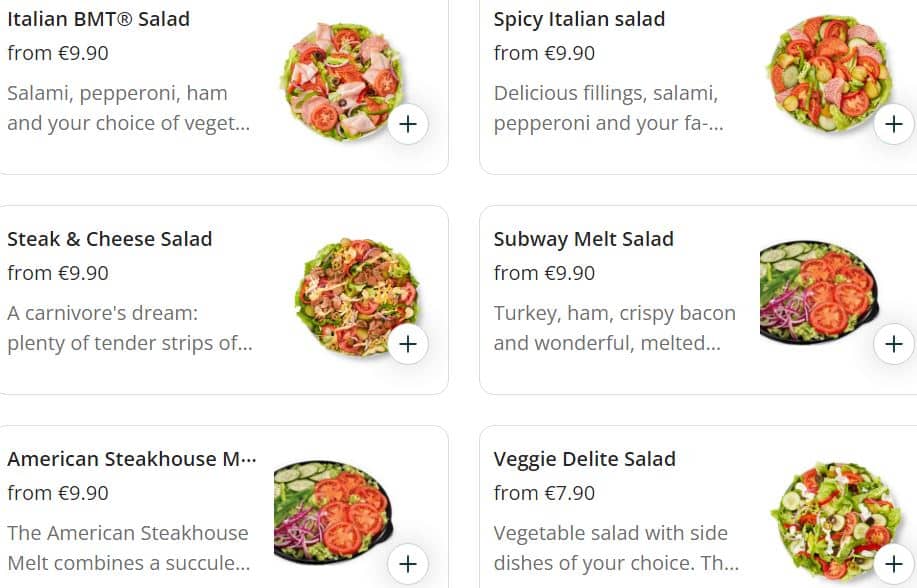Click the Steak & Cheese Salad heading
The width and height of the screenshot is (917, 588).
coord(110,239)
